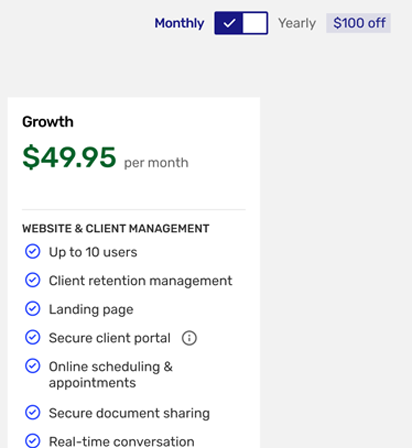Open Secure client portal info icon
This screenshot has height=448, width=412.
click(189, 338)
